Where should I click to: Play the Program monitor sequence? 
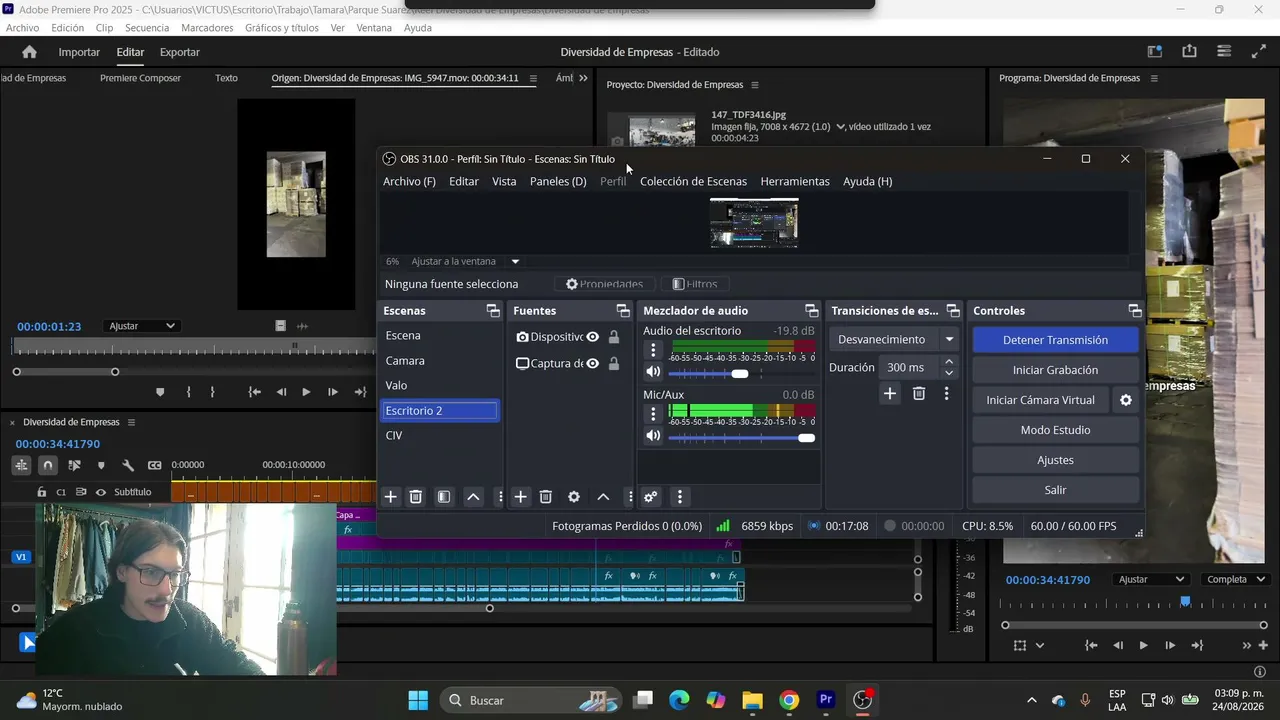click(x=1143, y=646)
